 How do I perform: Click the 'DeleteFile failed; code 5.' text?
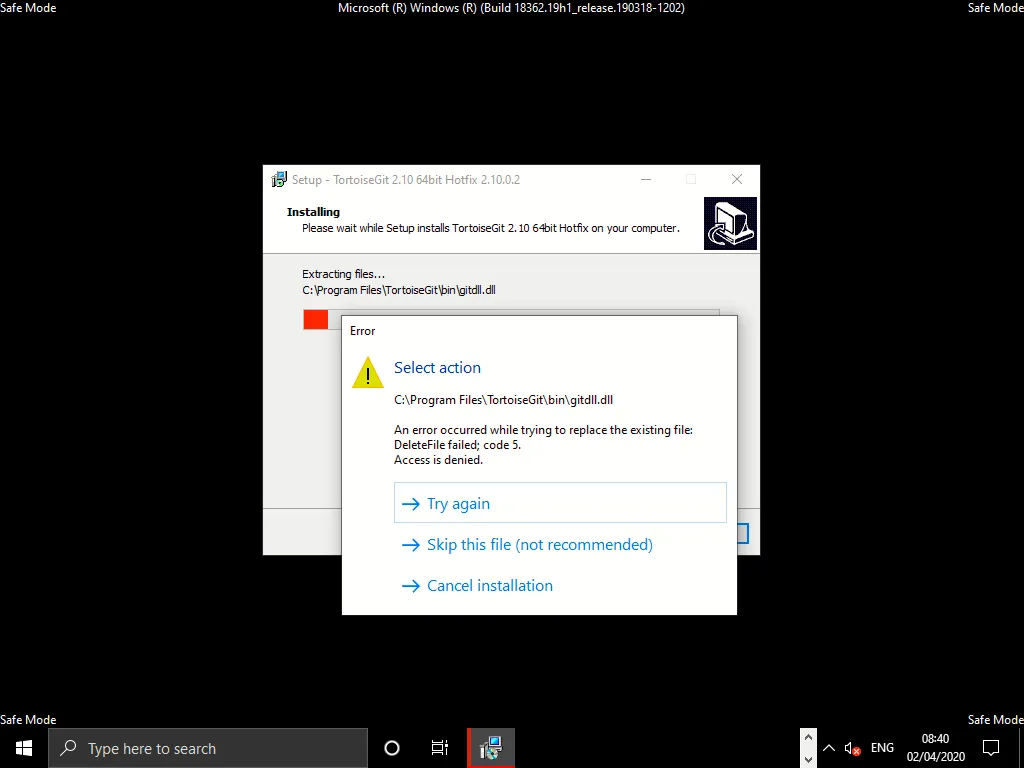pos(457,445)
